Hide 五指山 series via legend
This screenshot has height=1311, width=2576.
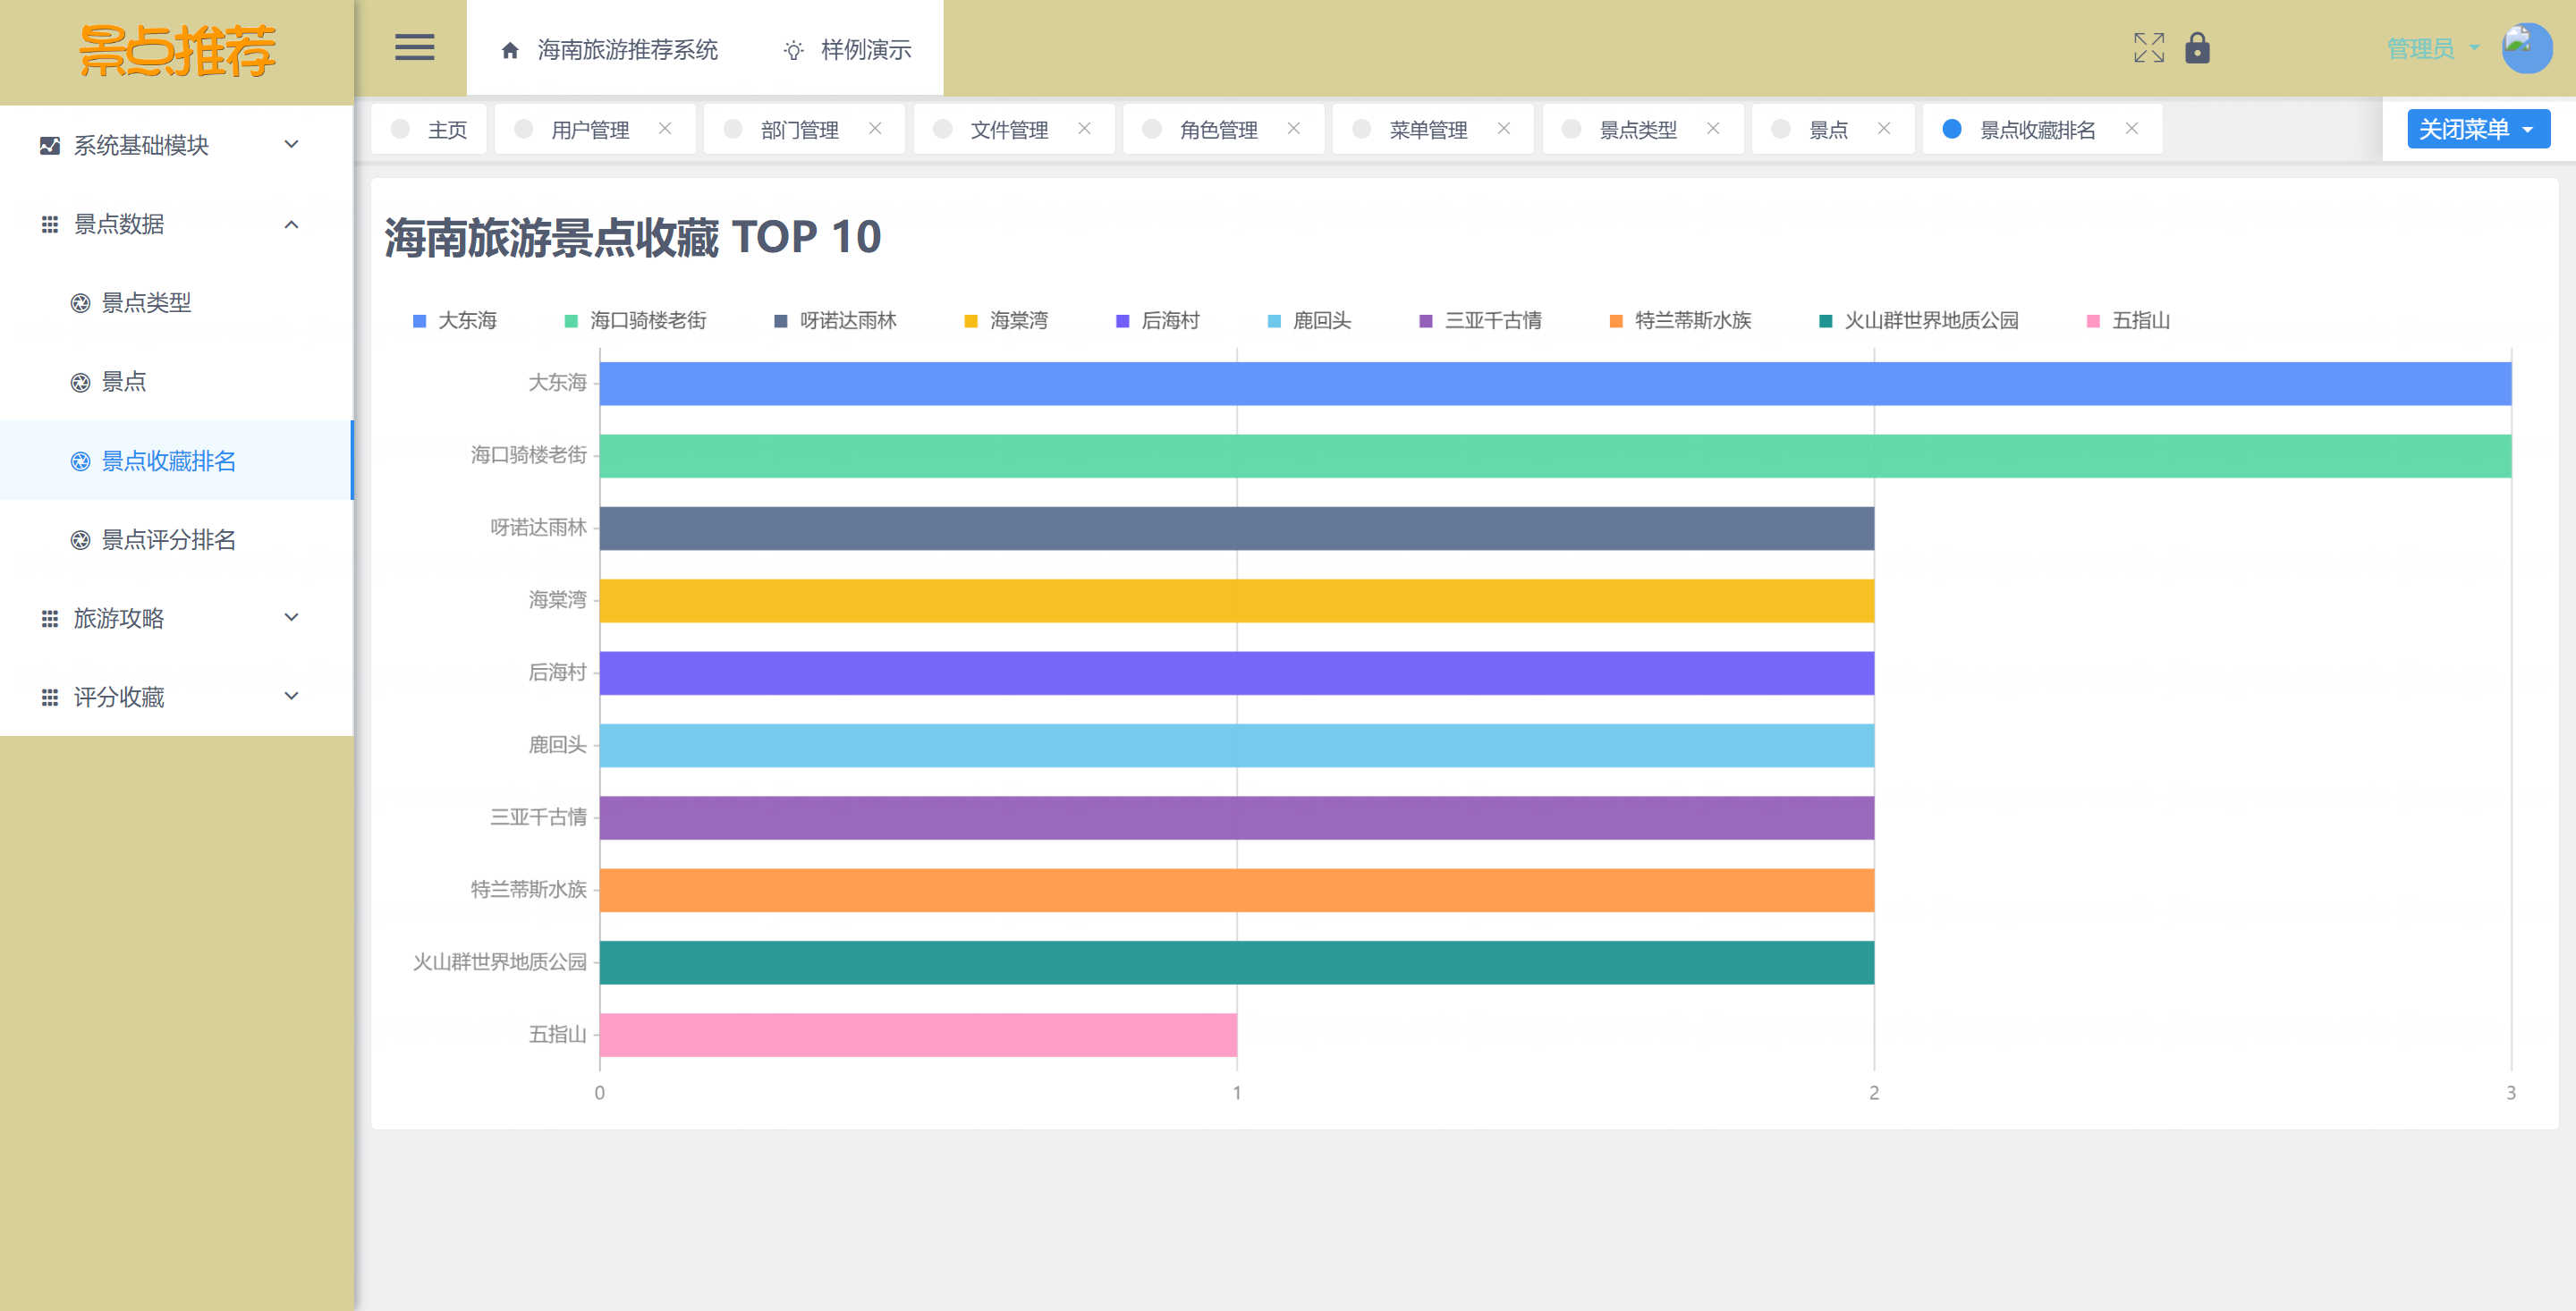pos(2129,320)
